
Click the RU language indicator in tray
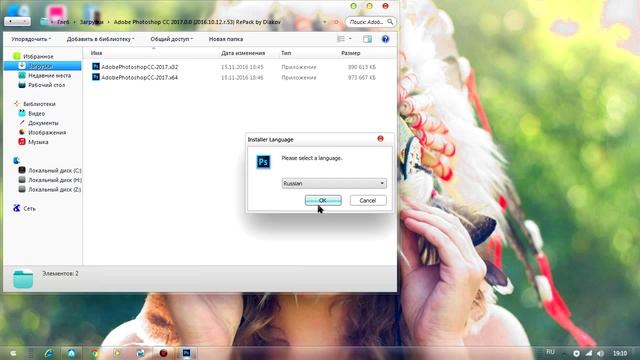[x=551, y=352]
